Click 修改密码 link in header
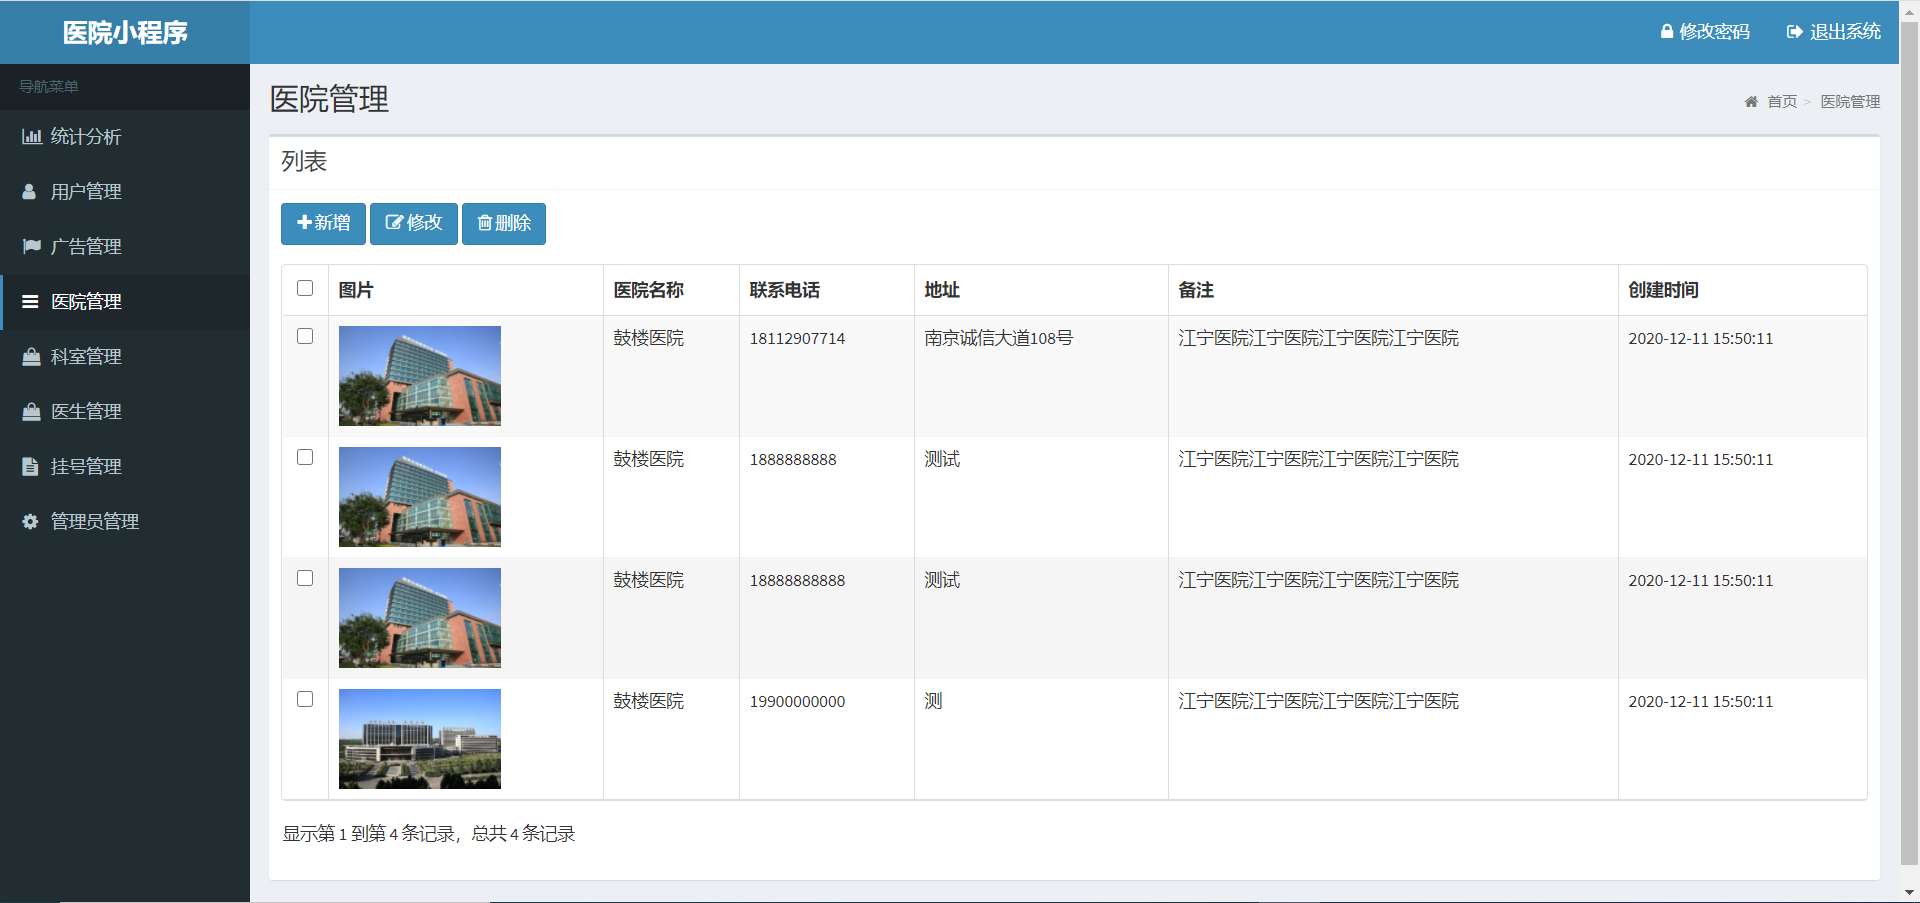Viewport: 1920px width, 903px height. 1705,32
